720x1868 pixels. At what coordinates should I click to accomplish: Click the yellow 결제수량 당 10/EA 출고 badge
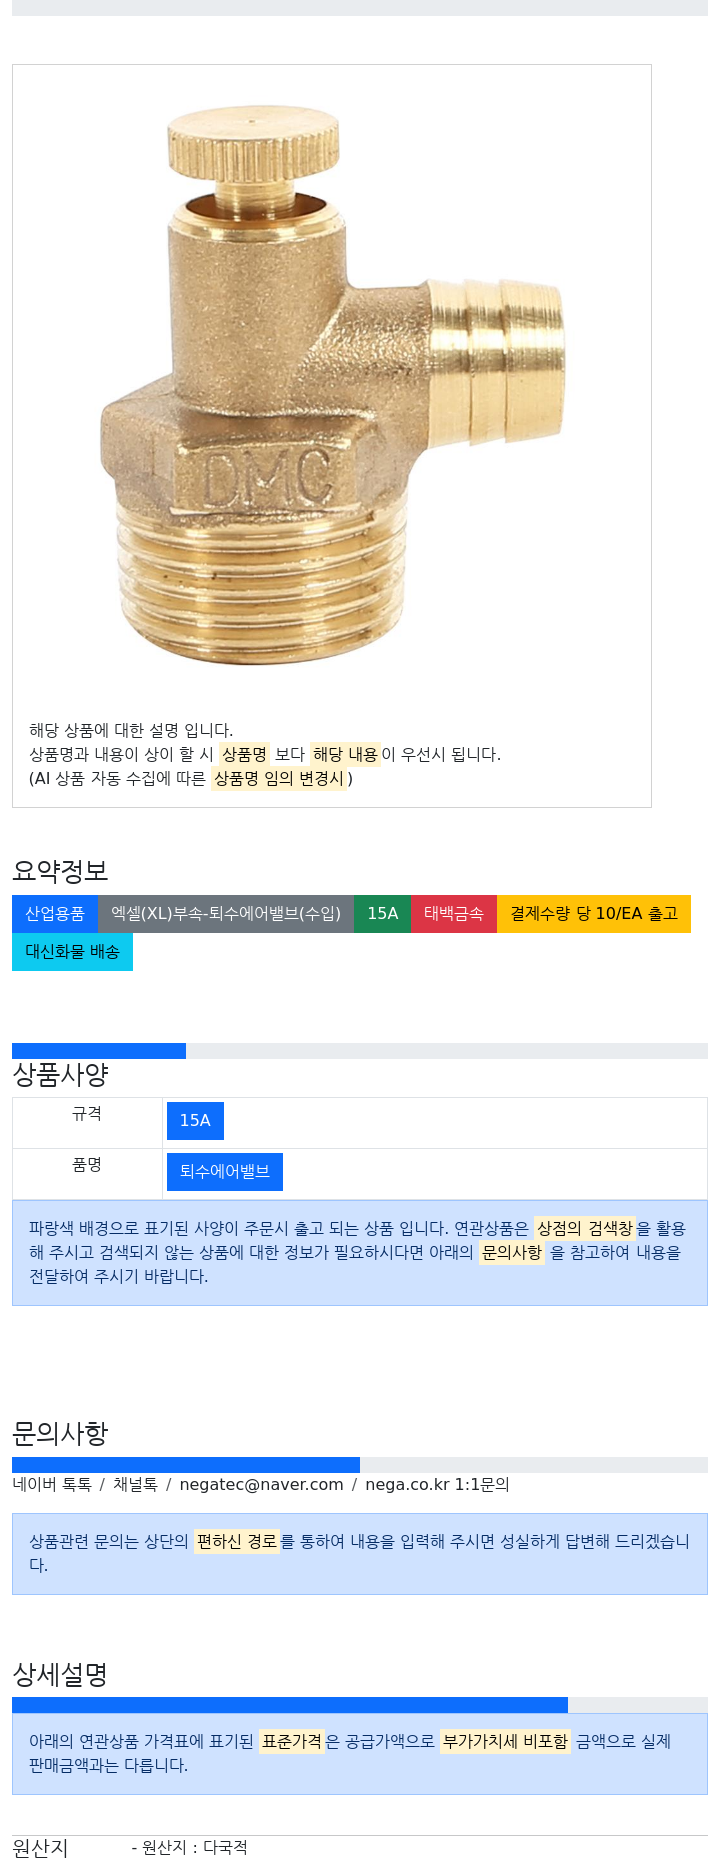594,914
